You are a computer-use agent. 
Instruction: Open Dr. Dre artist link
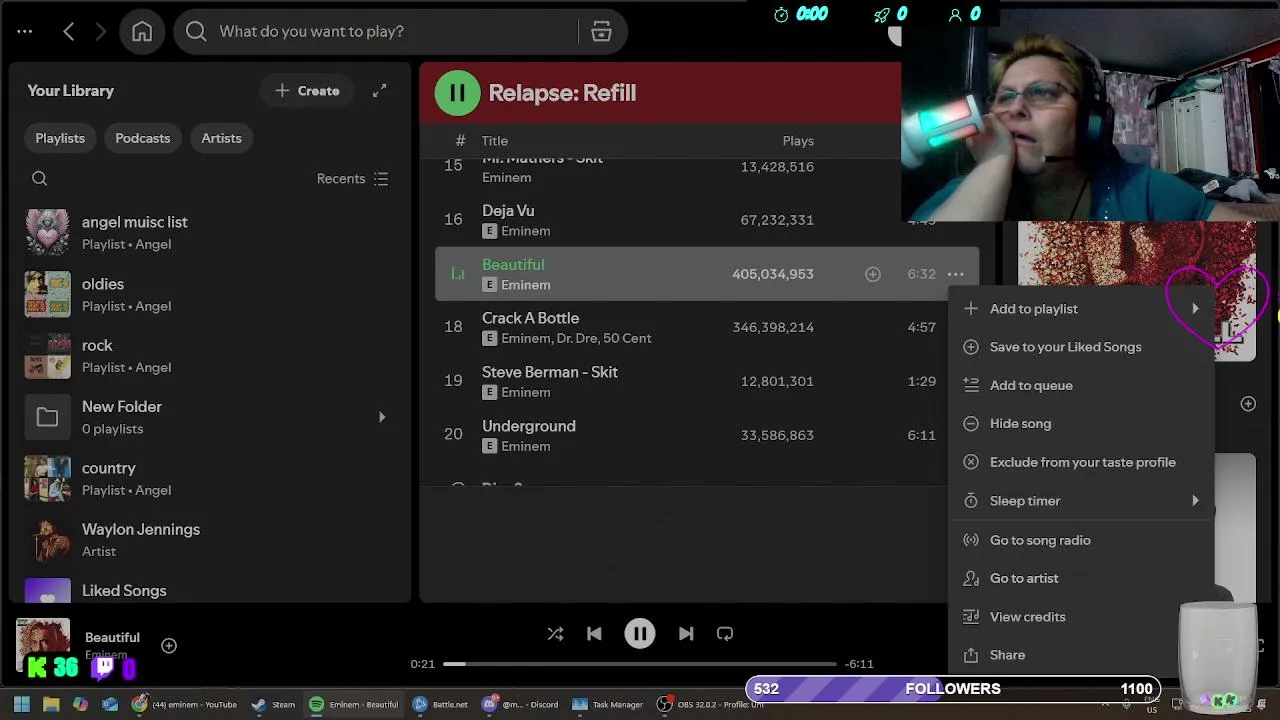point(576,339)
